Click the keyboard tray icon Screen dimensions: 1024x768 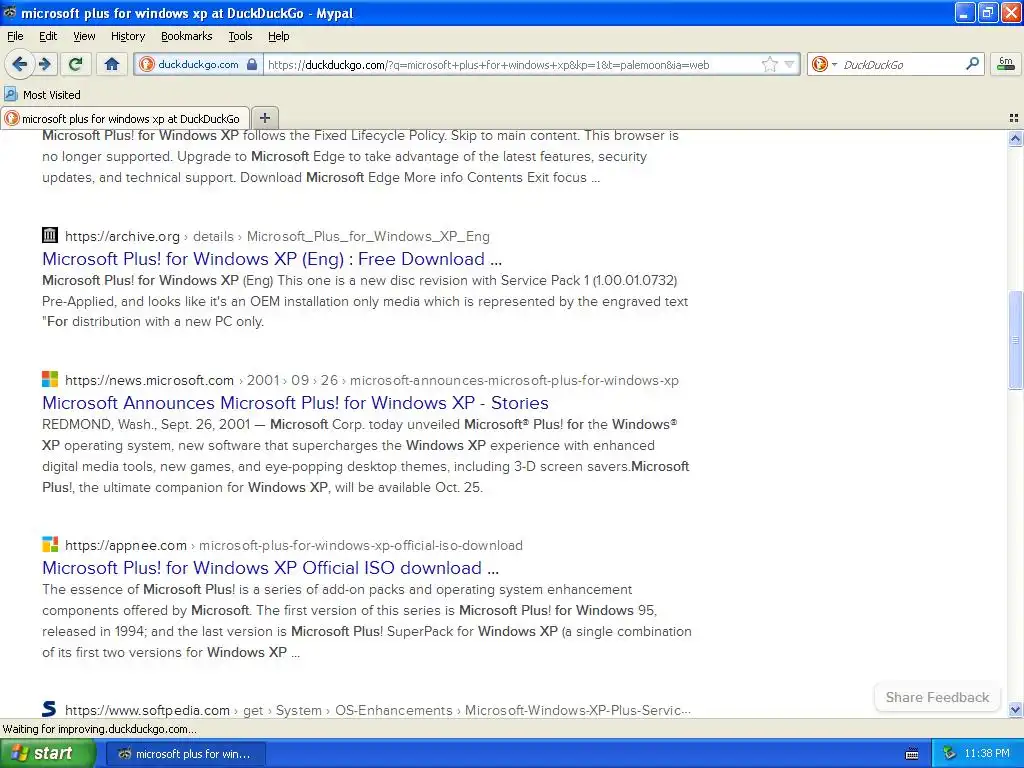(x=912, y=754)
